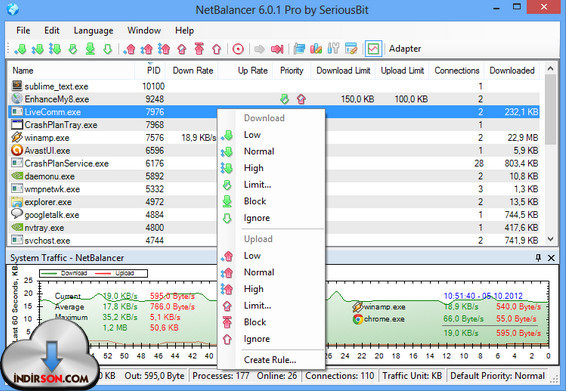Select the CrashPlanTray.exe process row

click(x=113, y=125)
